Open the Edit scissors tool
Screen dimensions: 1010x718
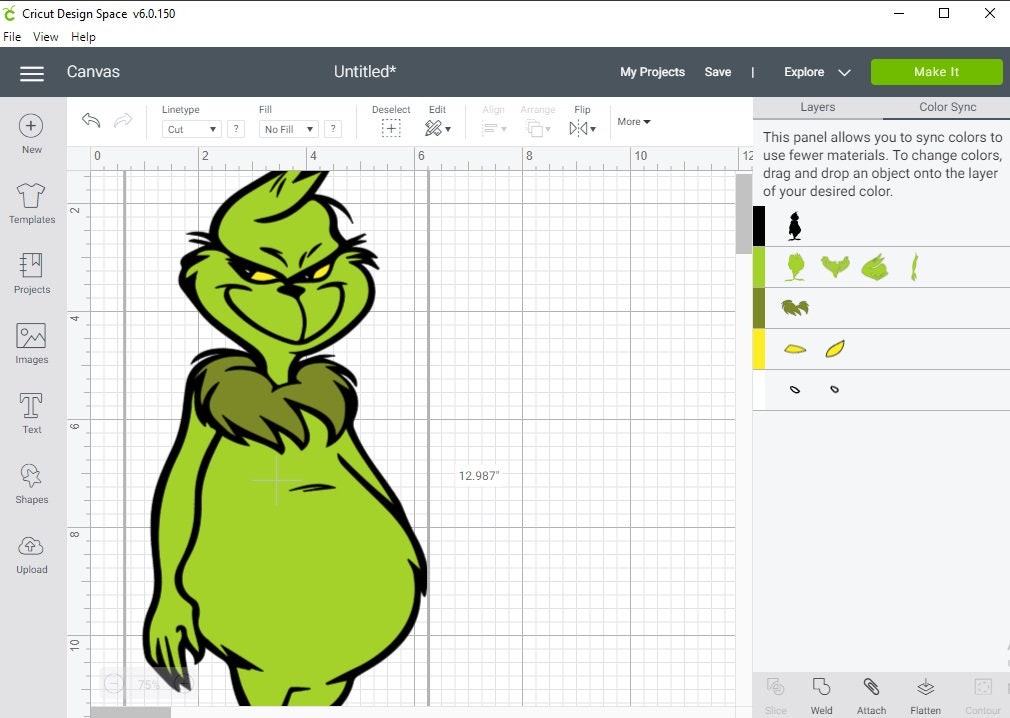(437, 129)
